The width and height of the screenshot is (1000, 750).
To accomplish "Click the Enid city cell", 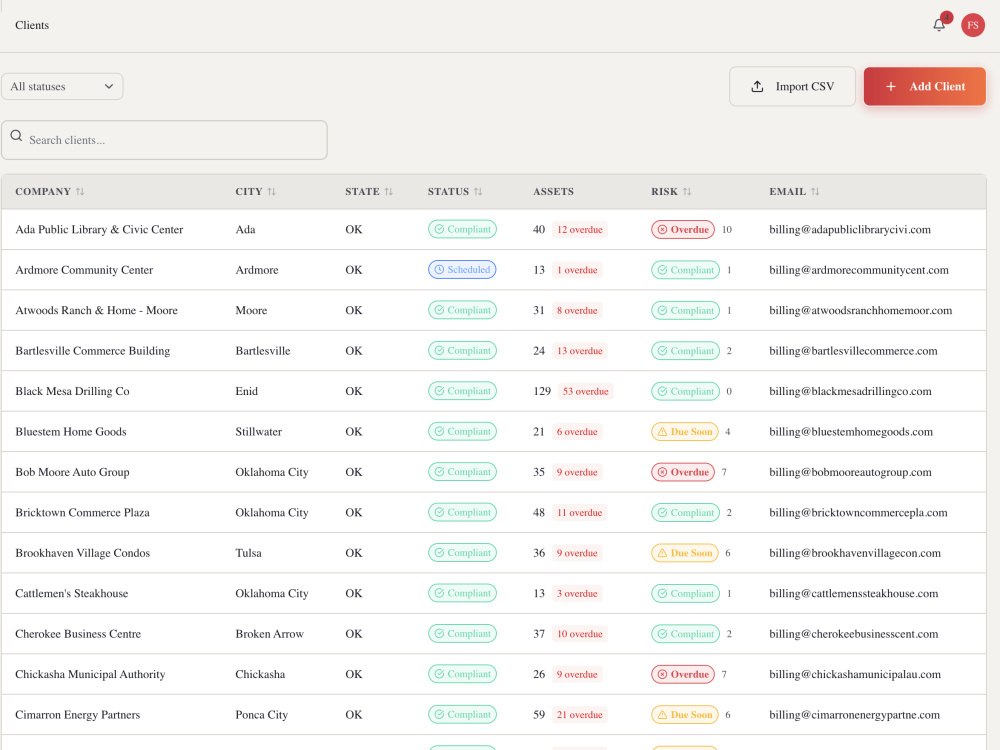I will tap(246, 391).
